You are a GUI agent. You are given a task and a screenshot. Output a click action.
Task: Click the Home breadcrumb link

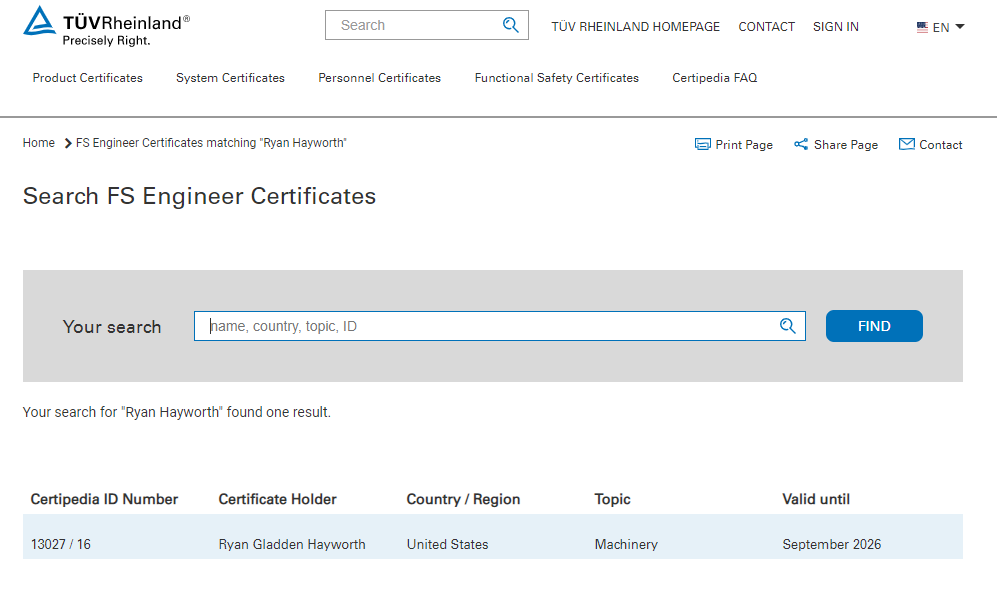(39, 143)
